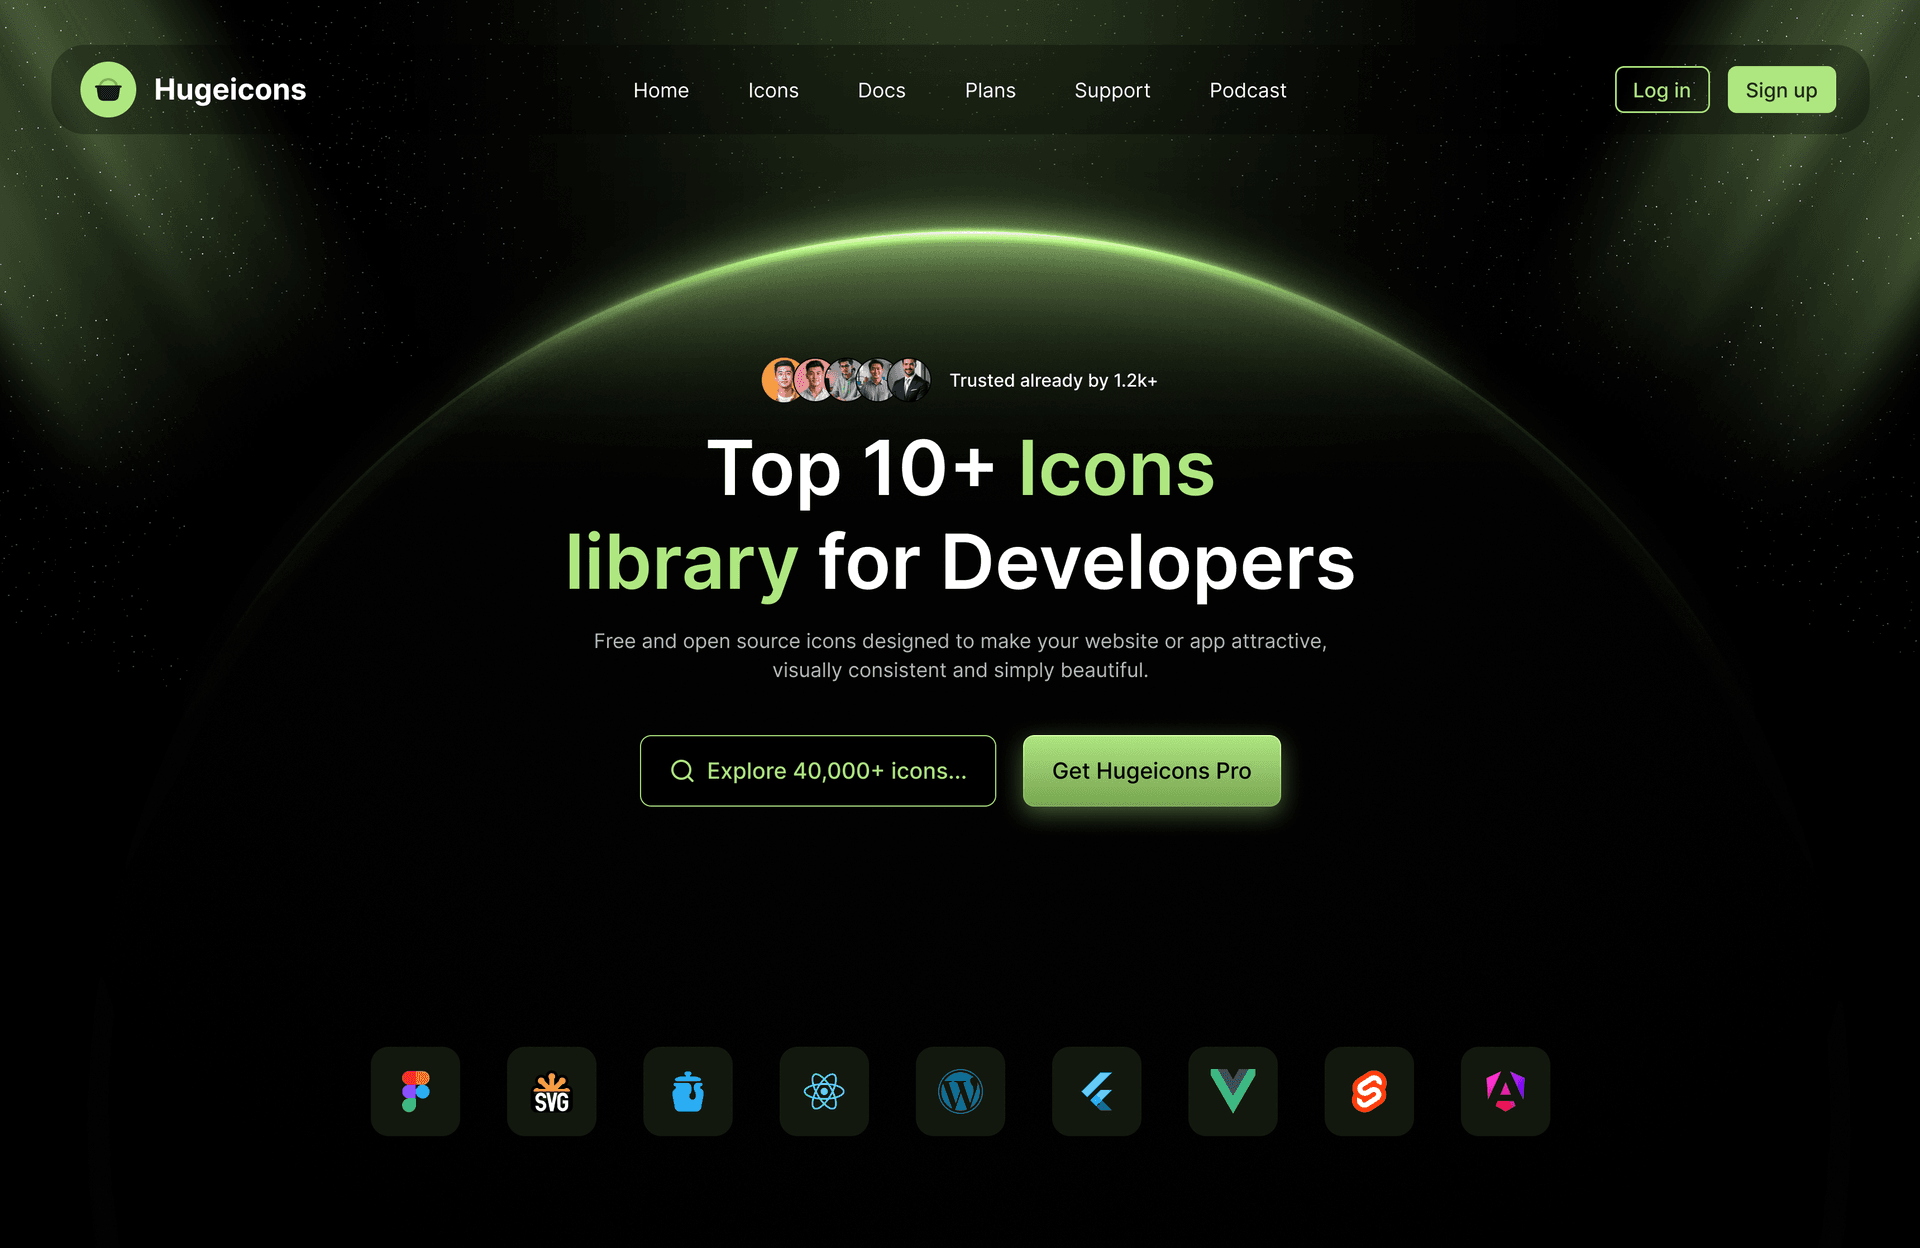Open the Figma icon tile

(415, 1091)
